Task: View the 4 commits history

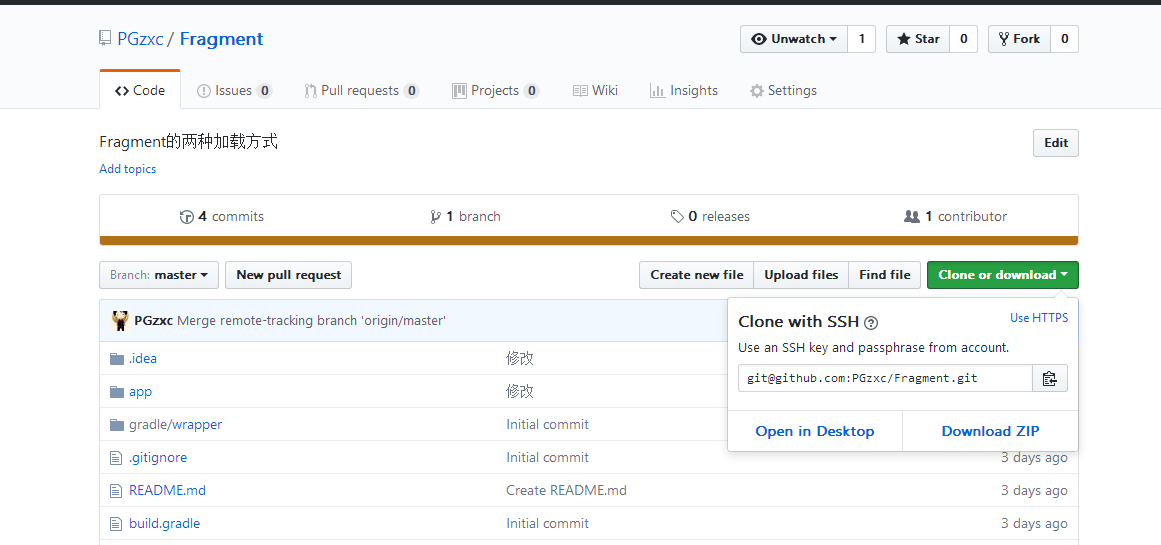Action: pos(221,216)
